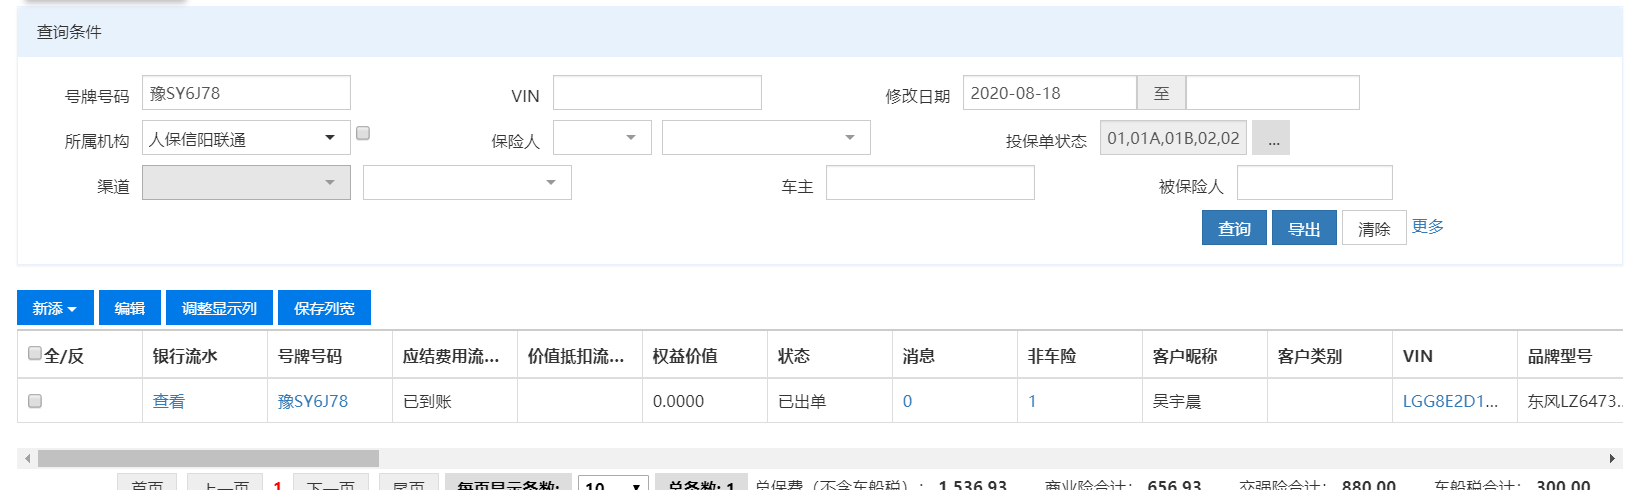Click the 查询 button

pos(1234,228)
